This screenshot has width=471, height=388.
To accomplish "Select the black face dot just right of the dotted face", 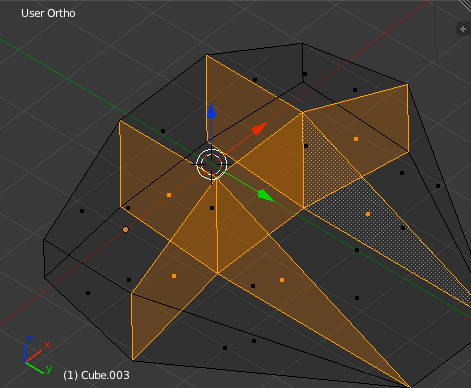I will pos(403,228).
